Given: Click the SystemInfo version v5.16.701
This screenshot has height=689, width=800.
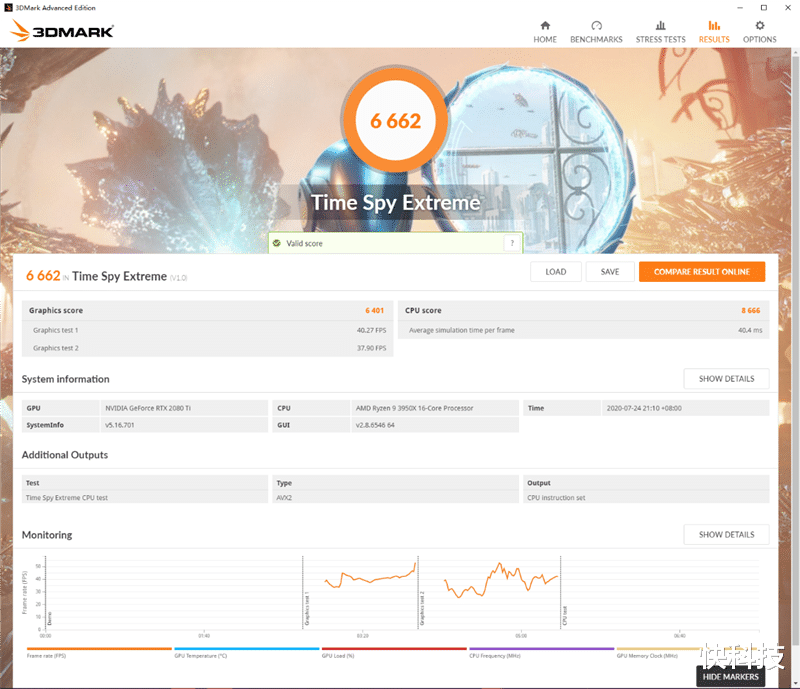Looking at the screenshot, I should click(120, 425).
